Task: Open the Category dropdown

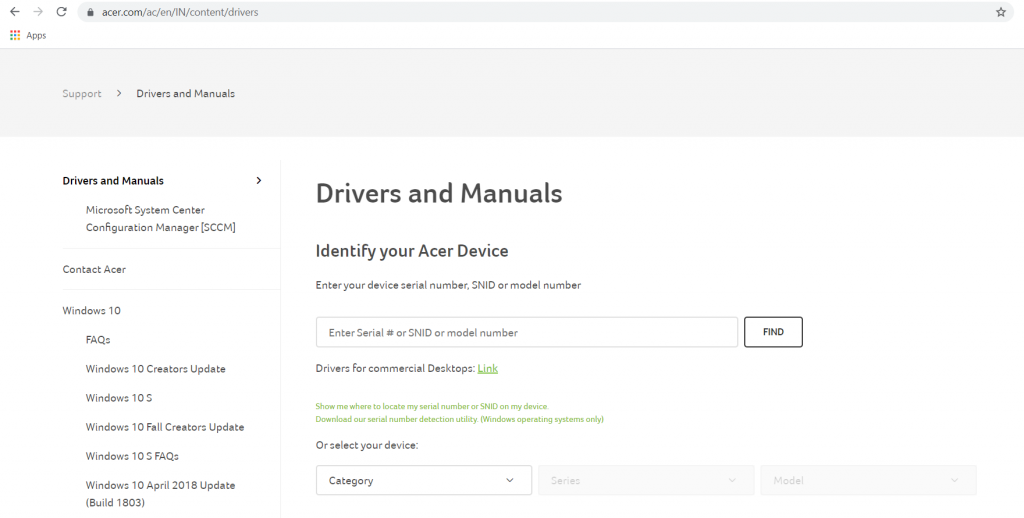Action: (423, 481)
